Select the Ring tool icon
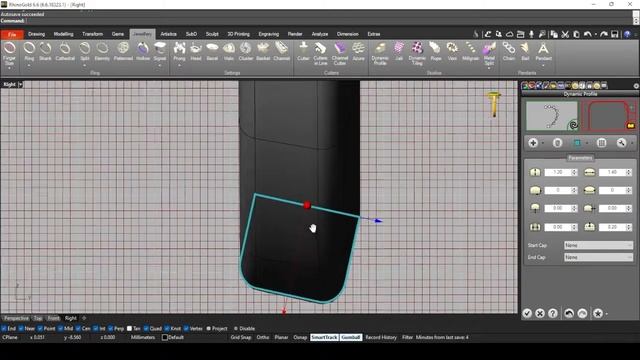Screen dimensions: 640x360 tap(29, 49)
